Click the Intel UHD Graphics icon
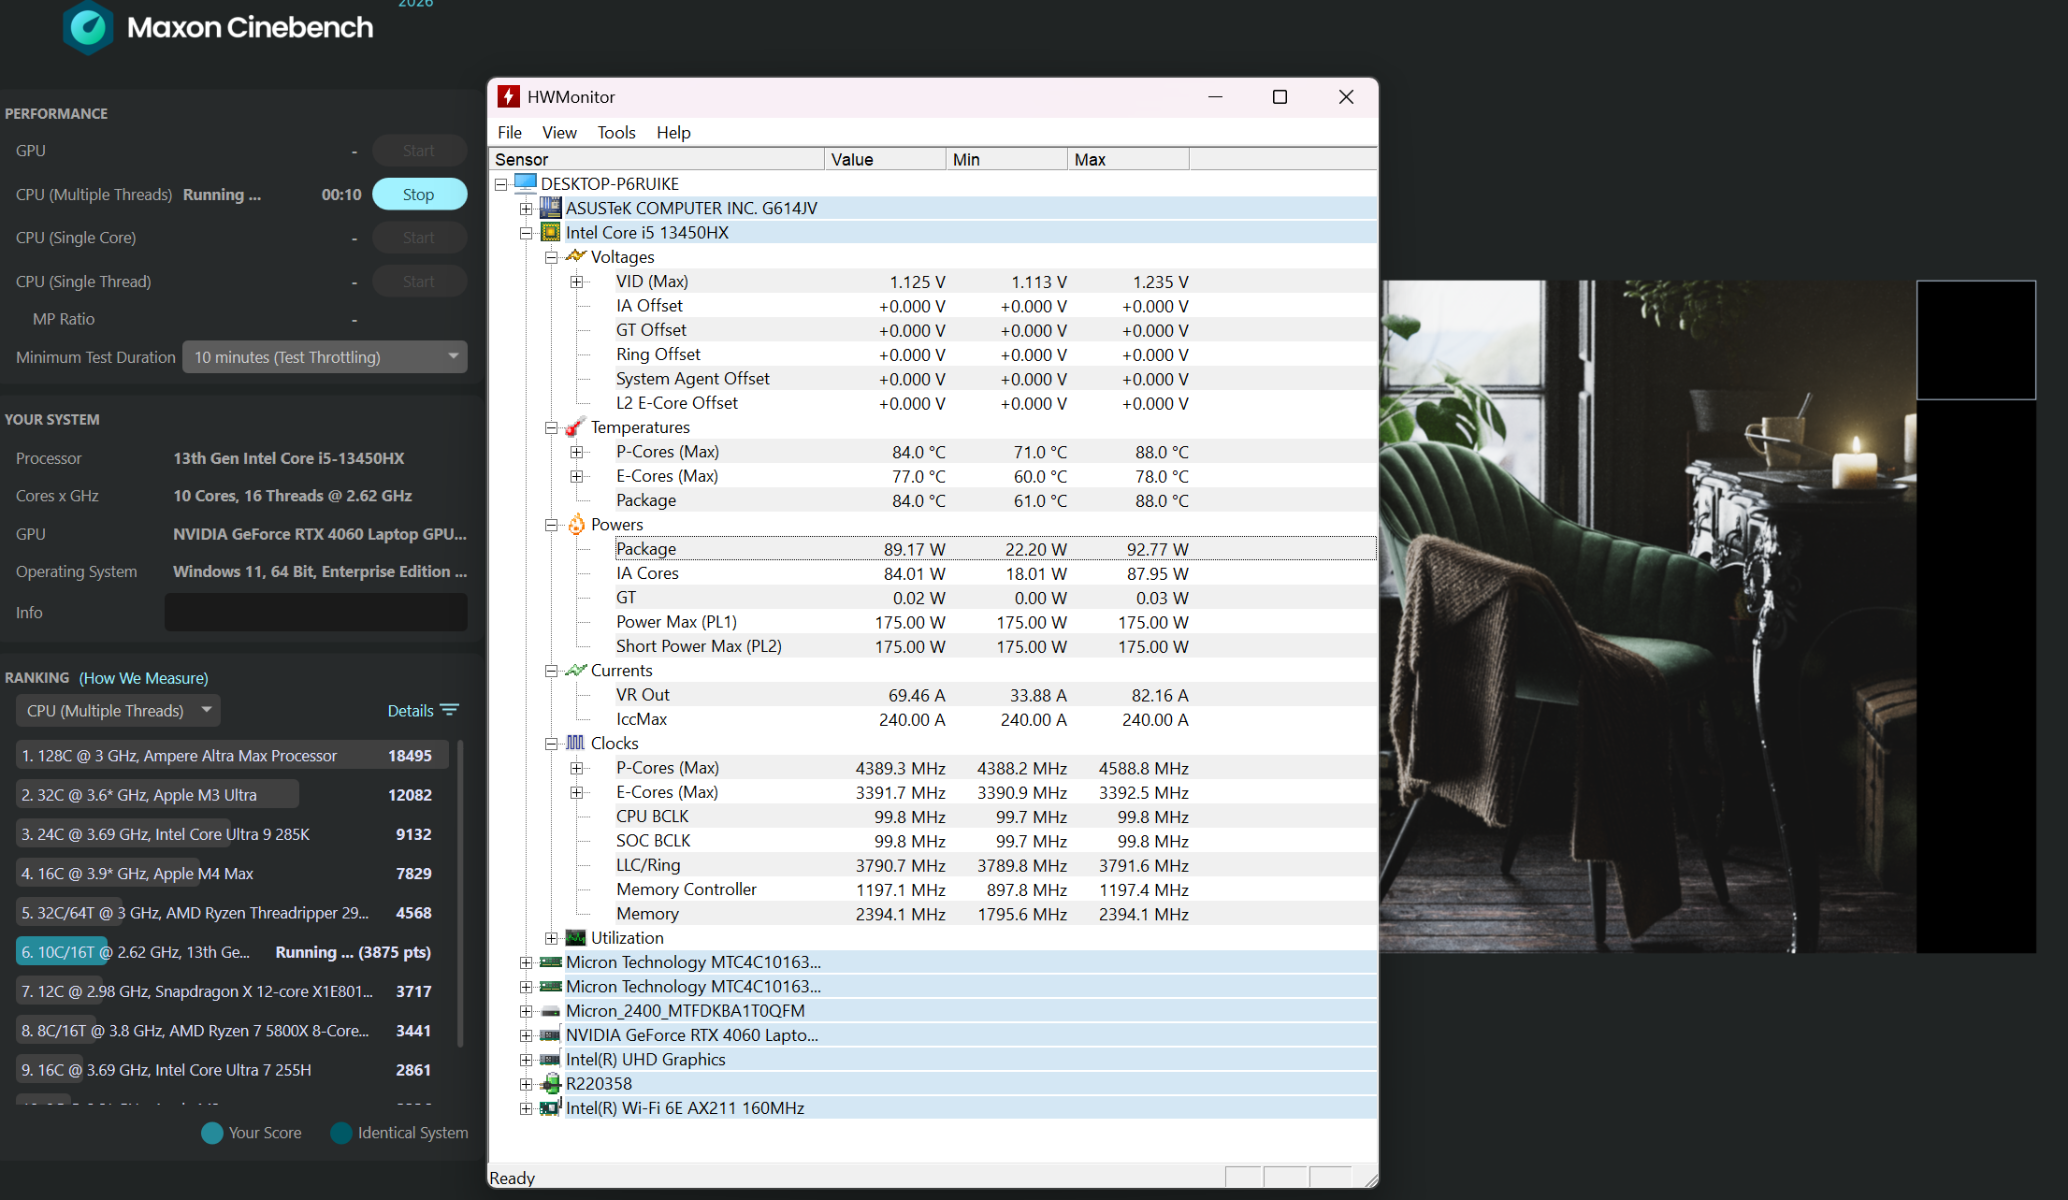 coord(550,1059)
